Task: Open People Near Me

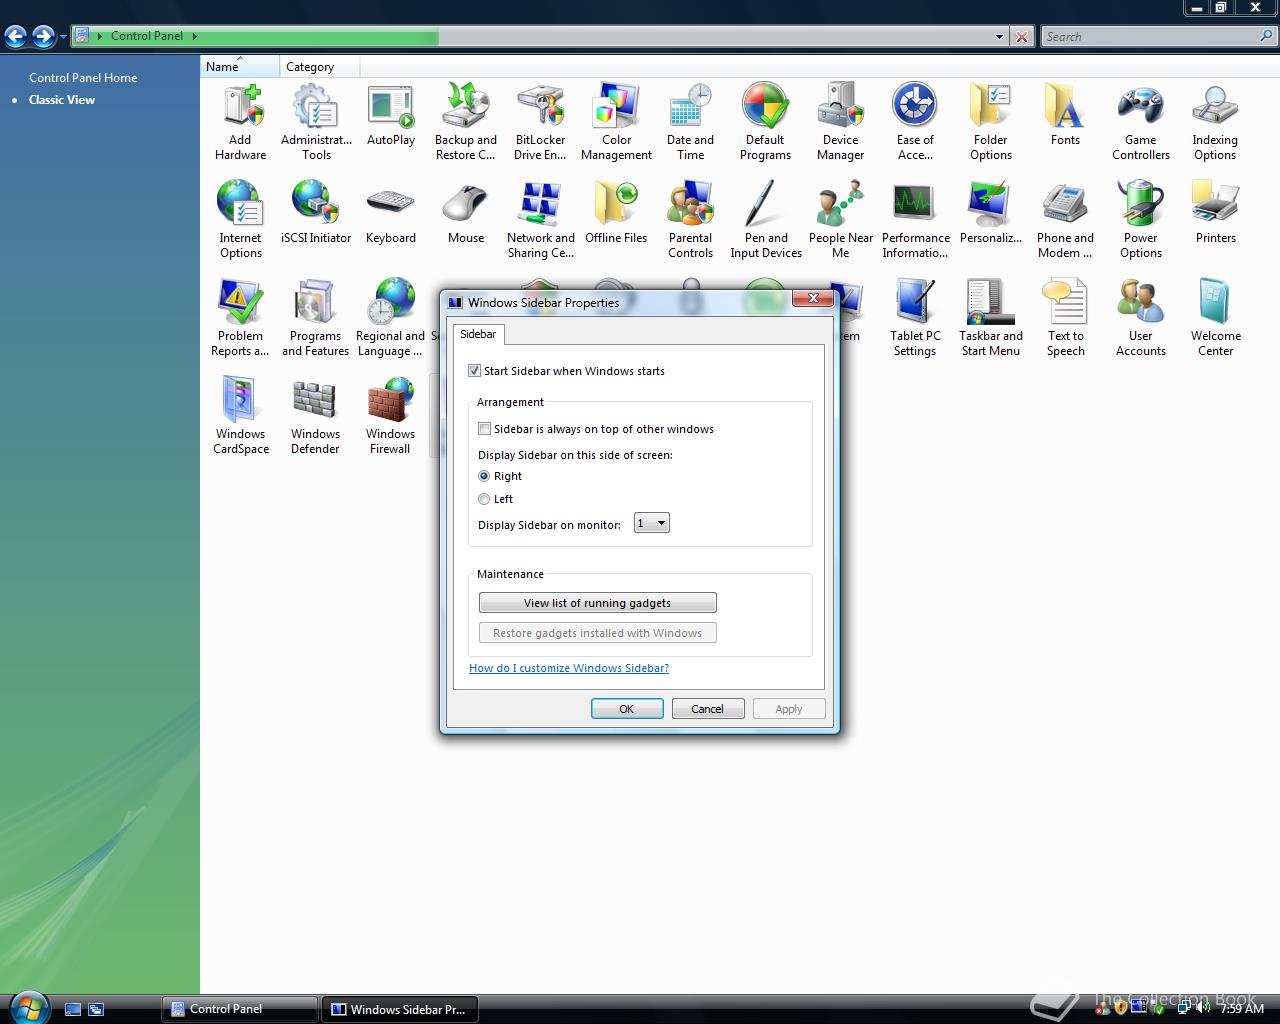Action: 841,220
